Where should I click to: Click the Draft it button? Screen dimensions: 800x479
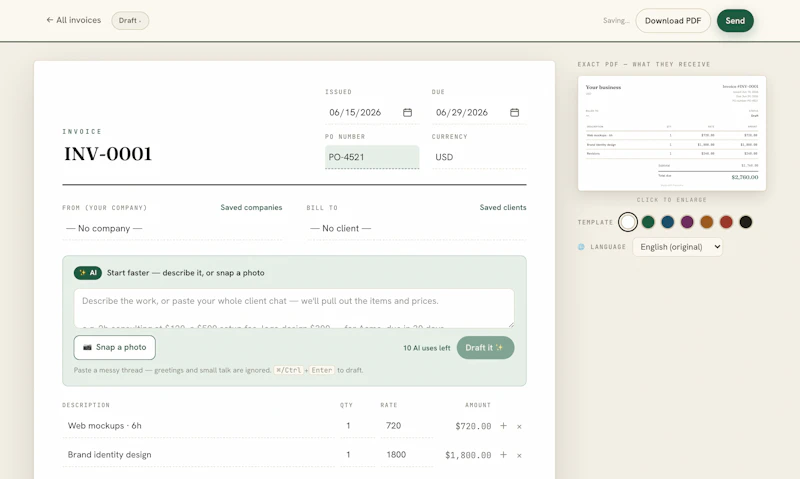pyautogui.click(x=485, y=347)
